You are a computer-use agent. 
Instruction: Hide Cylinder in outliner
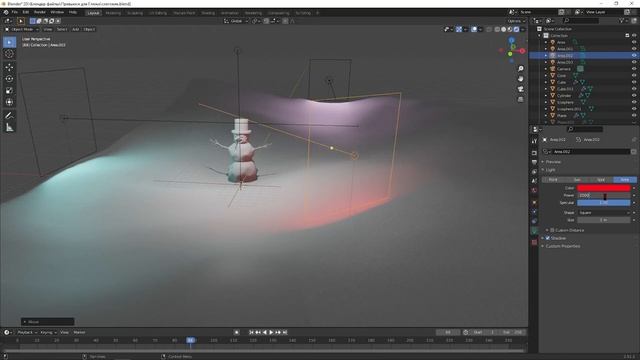pos(634,96)
